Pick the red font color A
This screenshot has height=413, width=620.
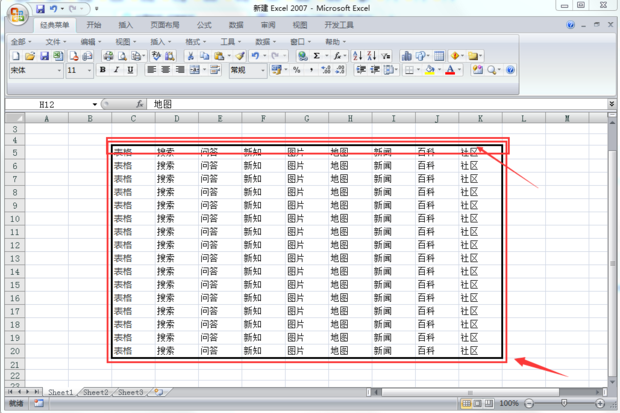coord(450,70)
